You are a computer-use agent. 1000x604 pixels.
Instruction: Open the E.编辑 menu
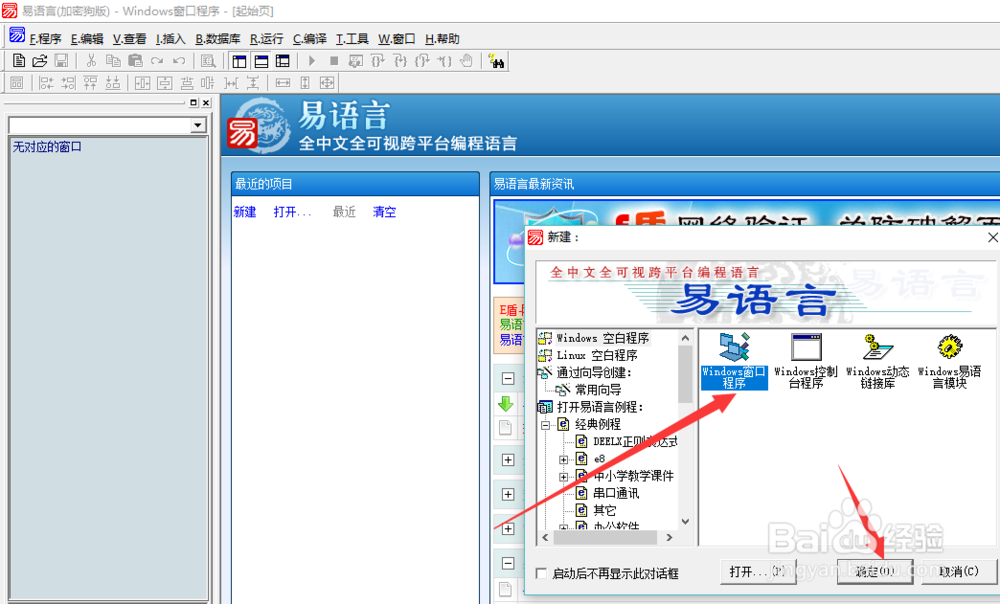(x=87, y=39)
